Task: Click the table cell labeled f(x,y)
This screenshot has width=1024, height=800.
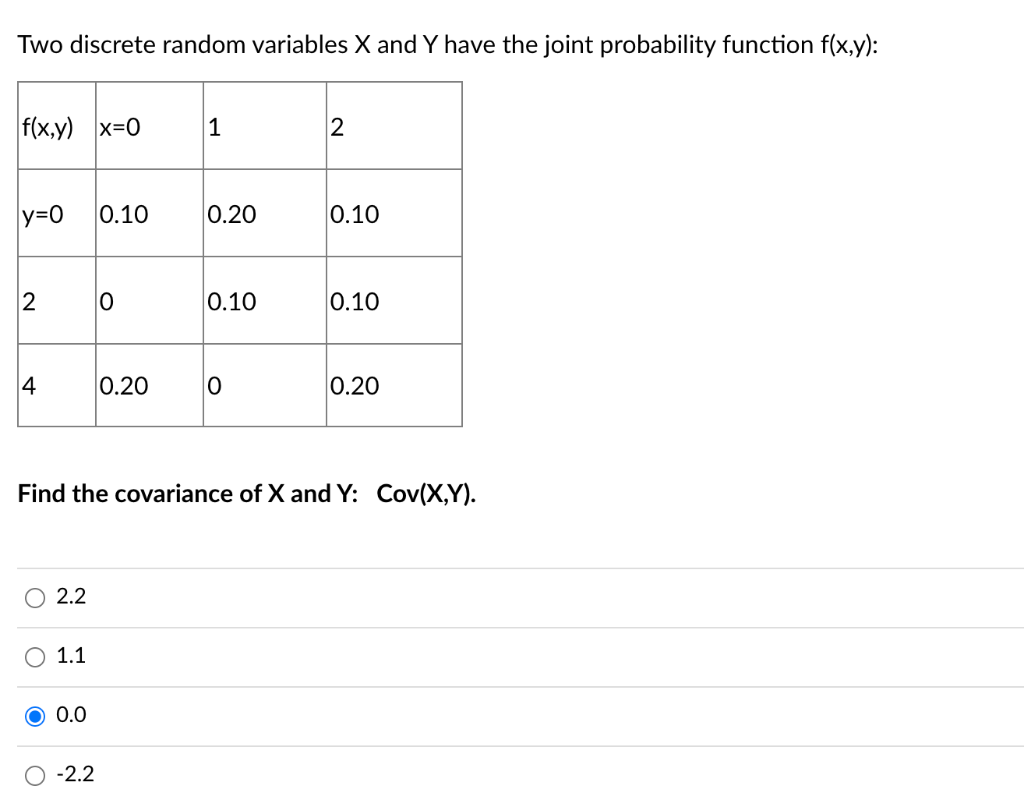Action: point(55,124)
